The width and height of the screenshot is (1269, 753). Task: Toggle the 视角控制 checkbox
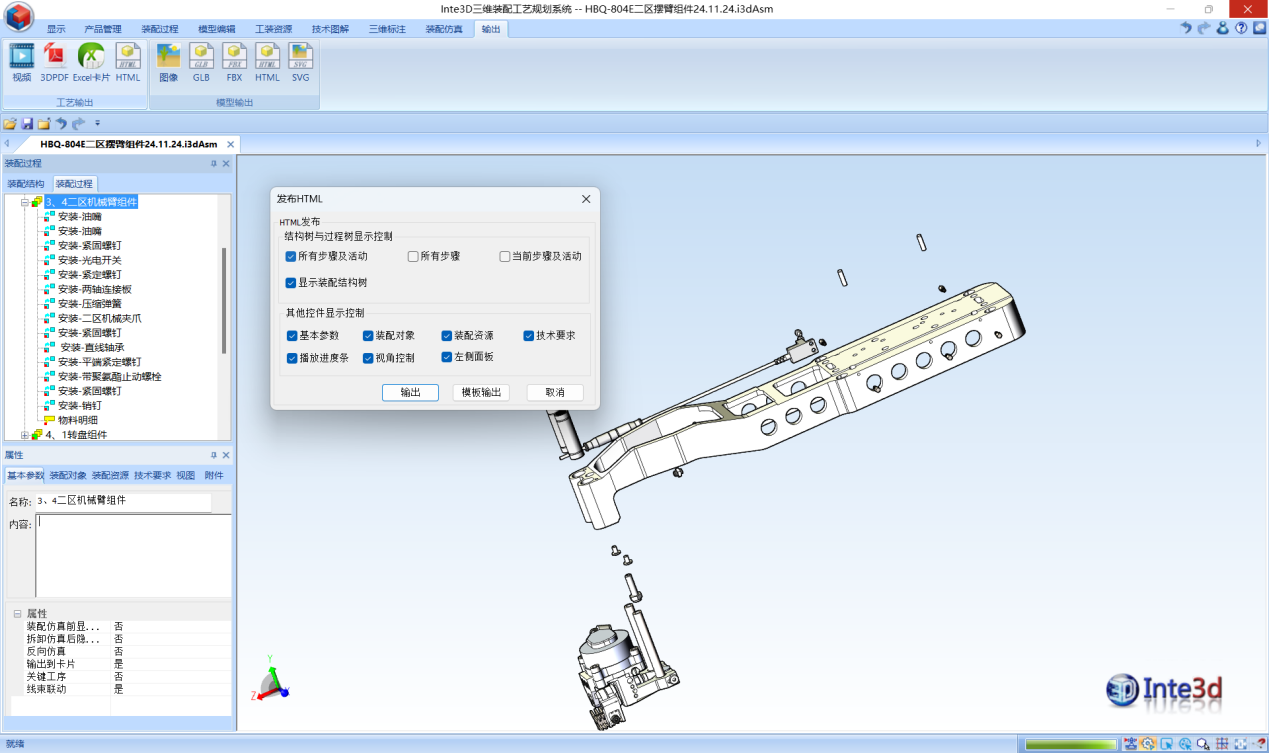point(368,357)
